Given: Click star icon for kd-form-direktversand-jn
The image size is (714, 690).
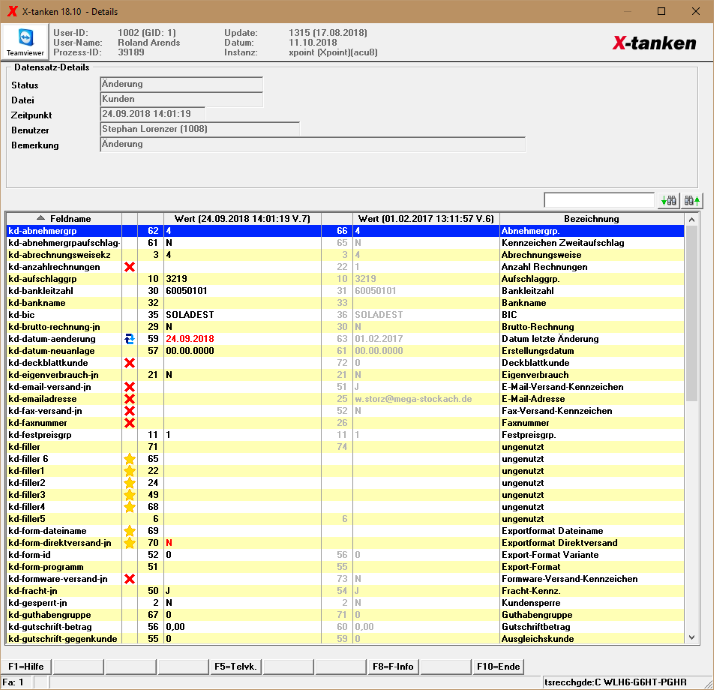Looking at the screenshot, I should pyautogui.click(x=129, y=543).
